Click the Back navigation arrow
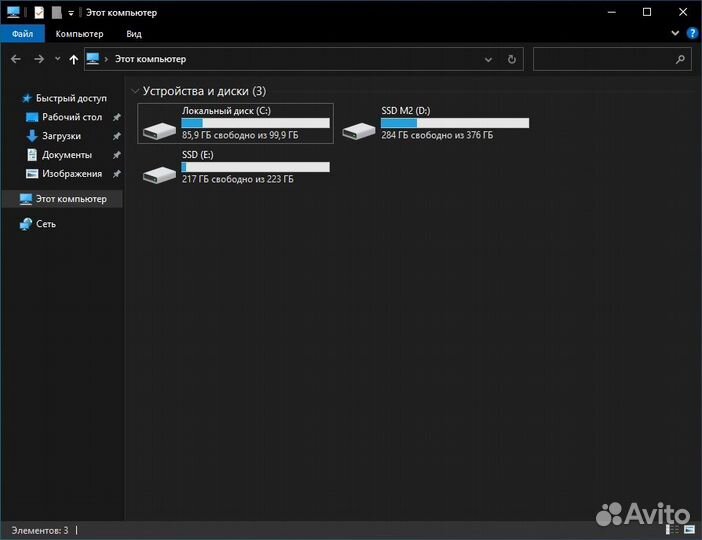Screen dimensions: 702x540 click(x=16, y=59)
